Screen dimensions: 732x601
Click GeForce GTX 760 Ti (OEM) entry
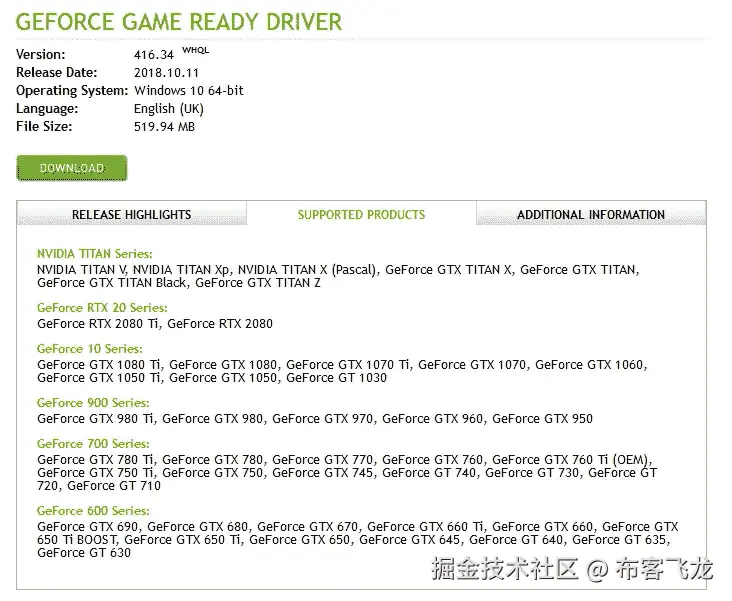click(570, 460)
